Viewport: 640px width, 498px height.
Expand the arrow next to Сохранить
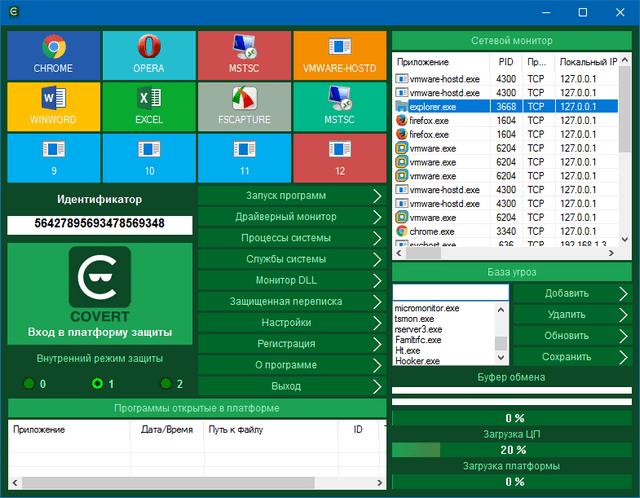[x=624, y=356]
